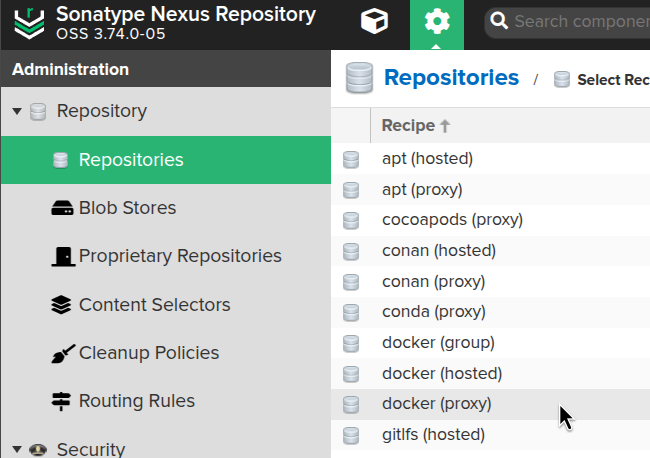The height and width of the screenshot is (458, 650).
Task: Click the conan (proxy) row icon
Action: (x=351, y=282)
